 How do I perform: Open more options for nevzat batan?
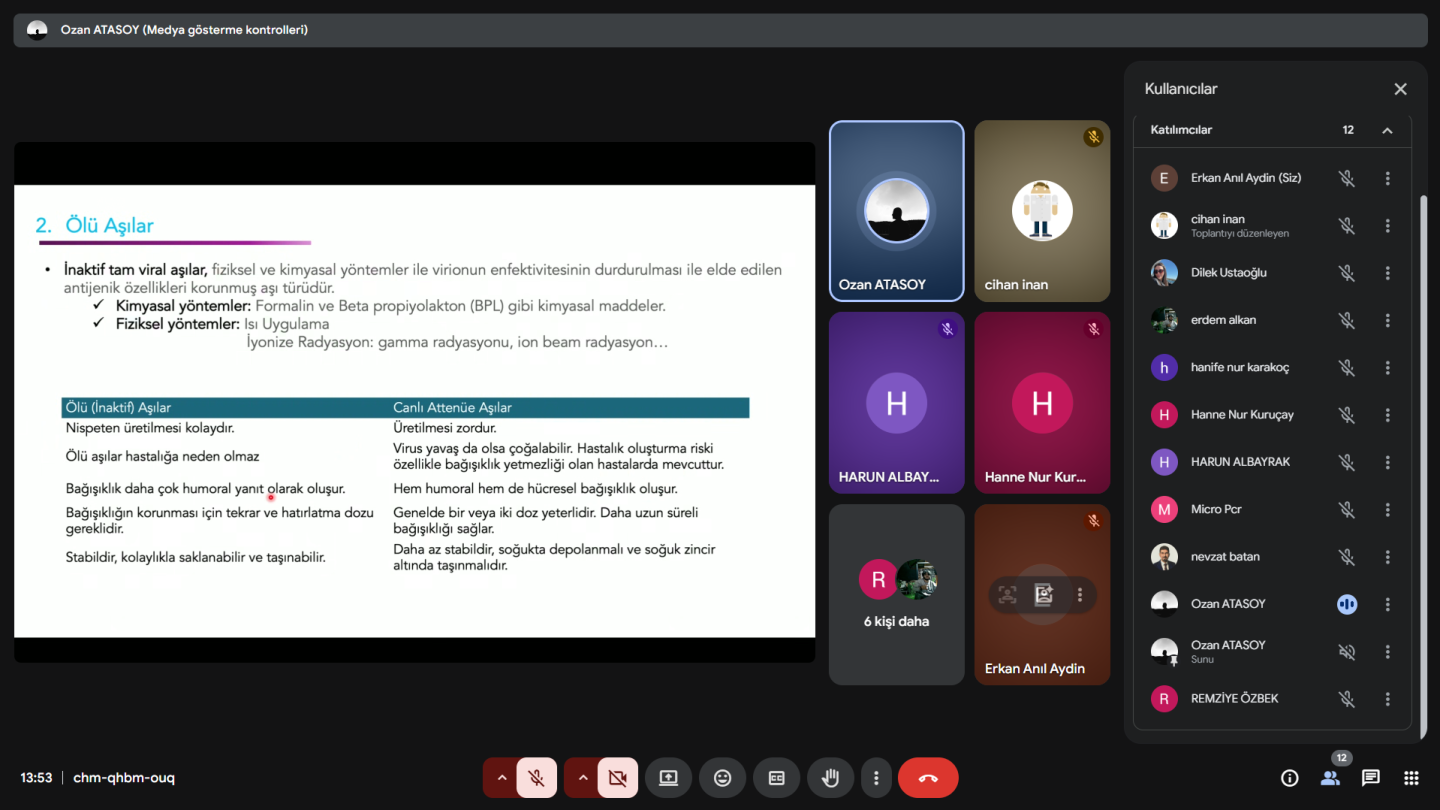click(1387, 557)
